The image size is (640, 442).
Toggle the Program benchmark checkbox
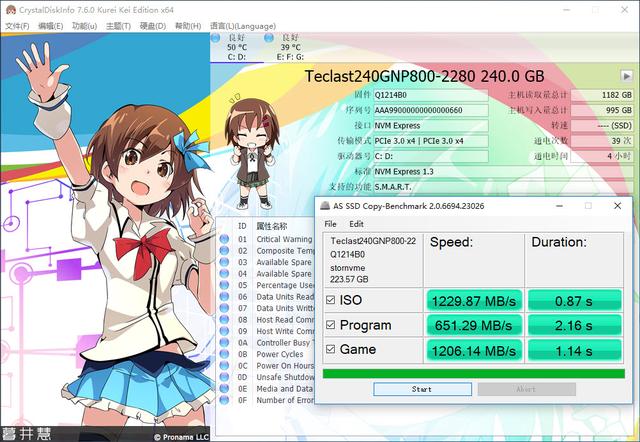[333, 324]
